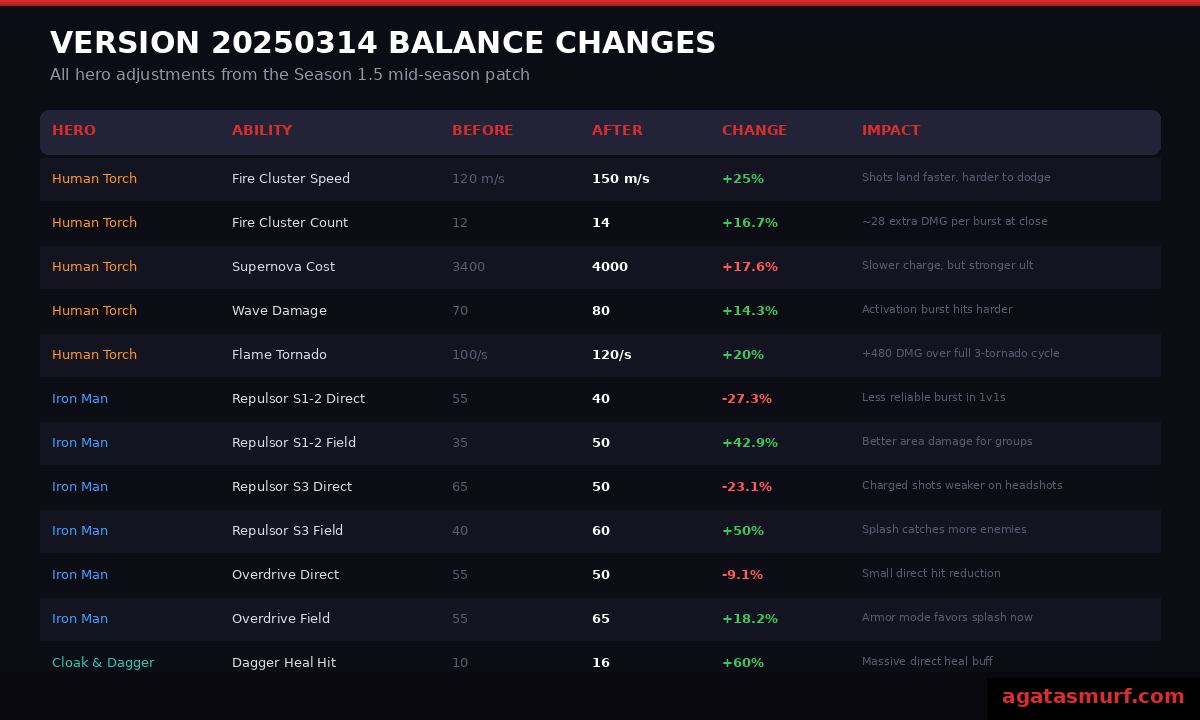Click 'Better area damage for groups' impact

pyautogui.click(x=947, y=442)
